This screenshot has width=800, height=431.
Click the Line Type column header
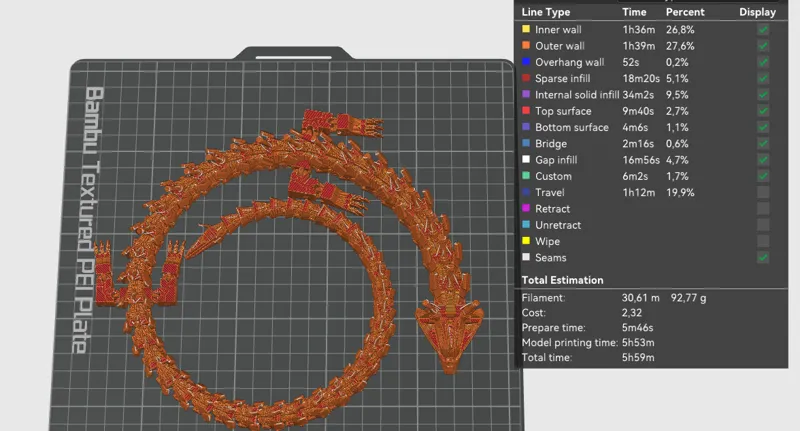[x=545, y=12]
